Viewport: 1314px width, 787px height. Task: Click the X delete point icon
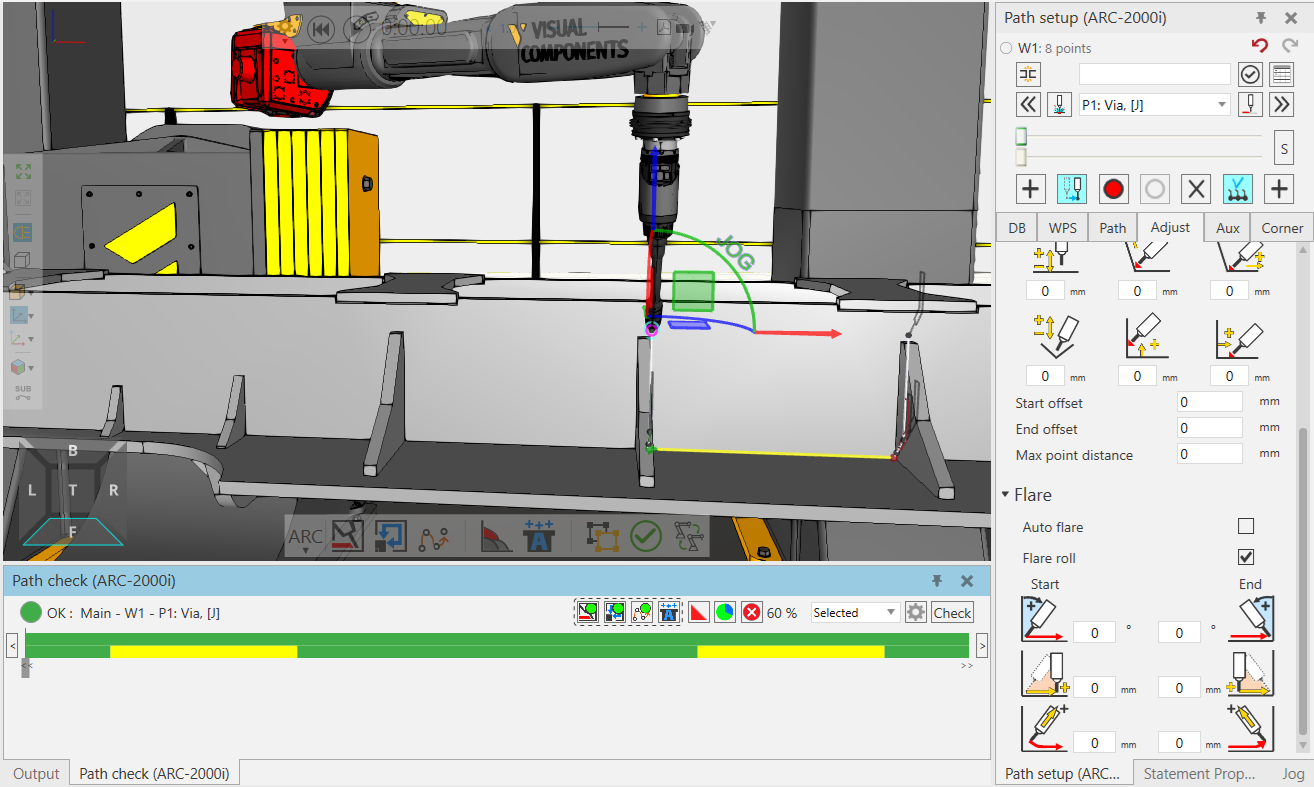pyautogui.click(x=1195, y=188)
